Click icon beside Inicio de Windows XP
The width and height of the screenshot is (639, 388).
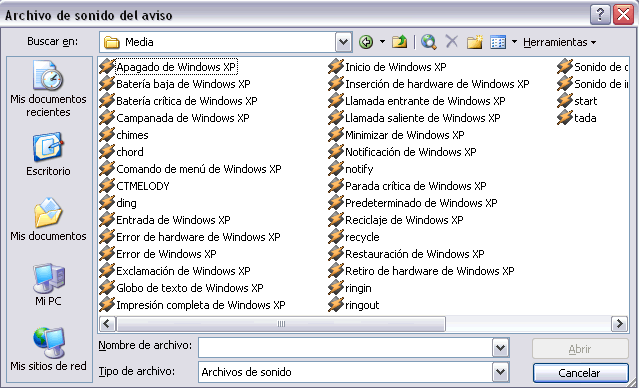click(x=336, y=67)
